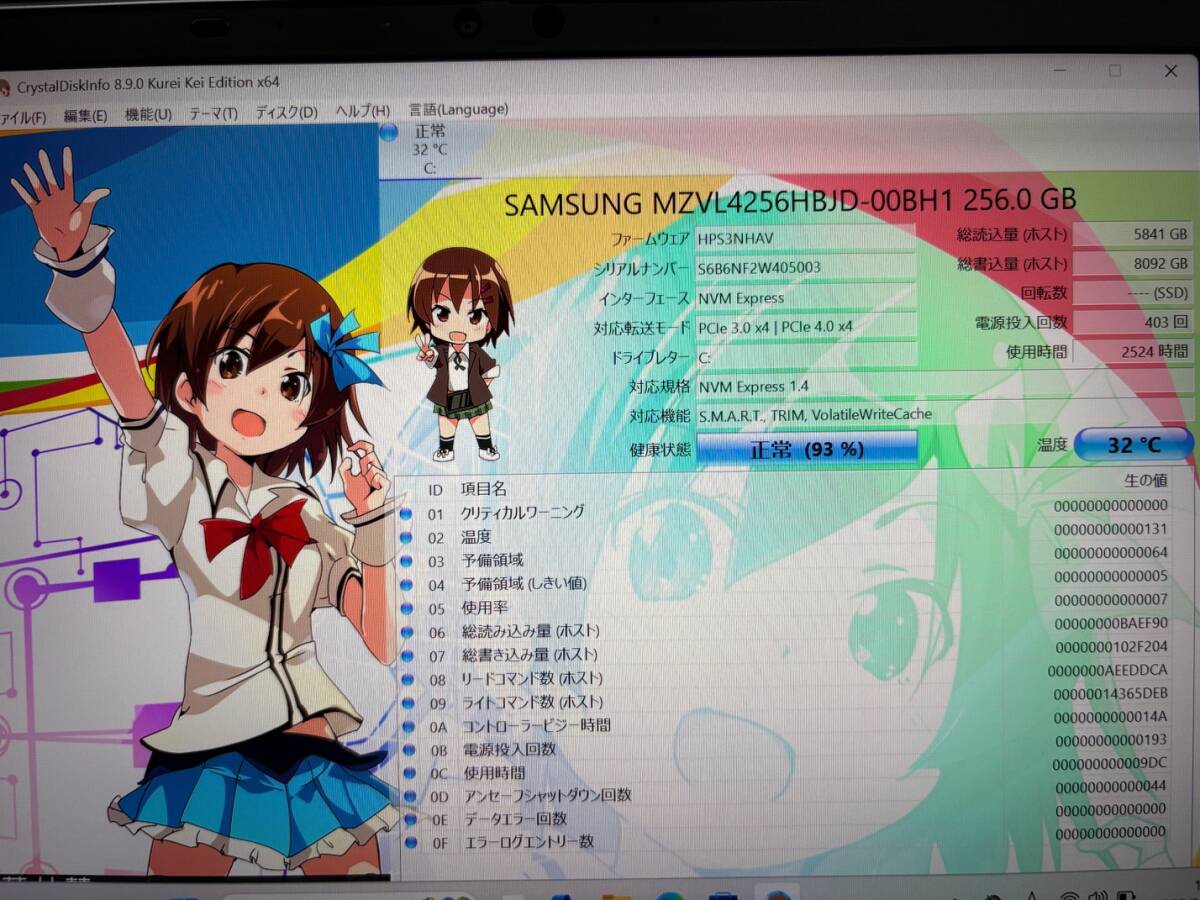The height and width of the screenshot is (900, 1200).
Task: Click the 生の値 column header
Action: pyautogui.click(x=1145, y=480)
